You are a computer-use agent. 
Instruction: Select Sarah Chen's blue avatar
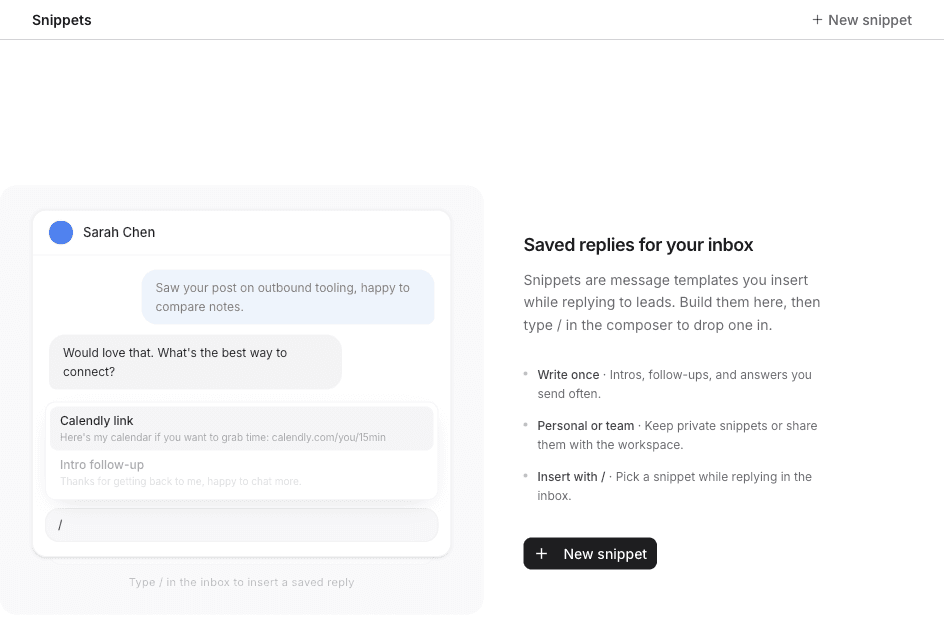click(61, 232)
